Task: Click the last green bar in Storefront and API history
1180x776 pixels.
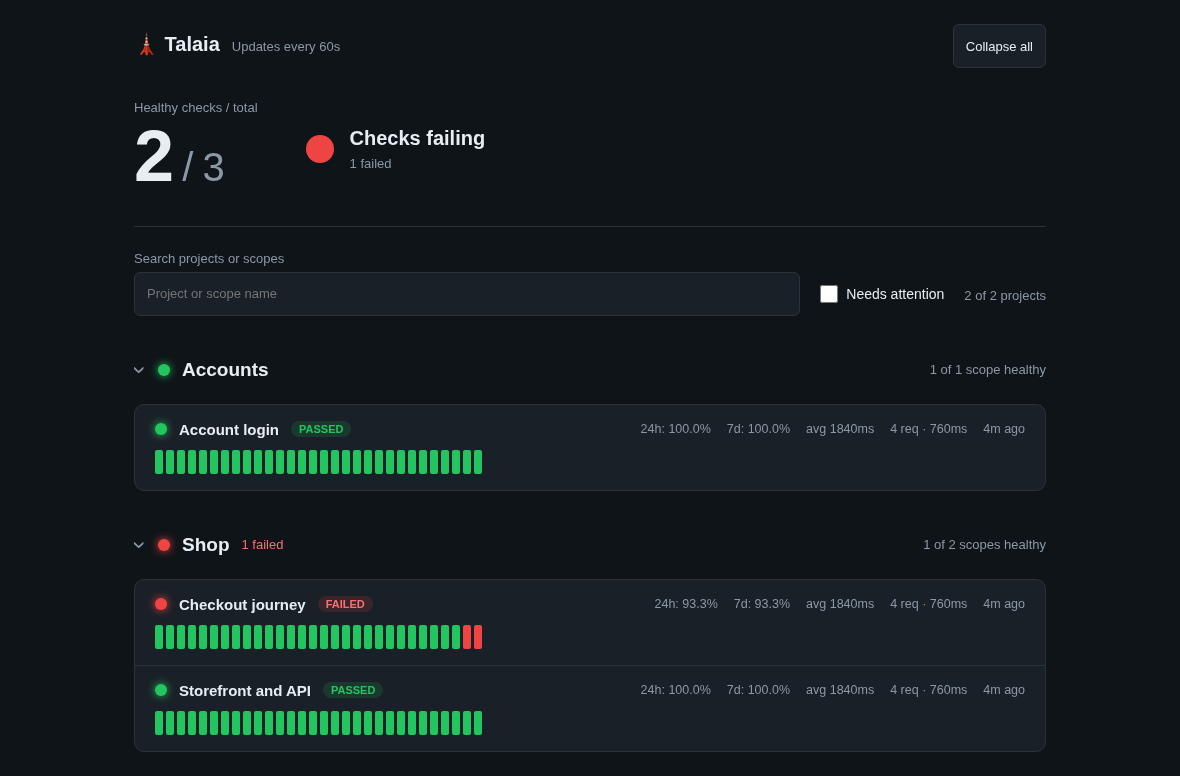Action: pos(478,723)
